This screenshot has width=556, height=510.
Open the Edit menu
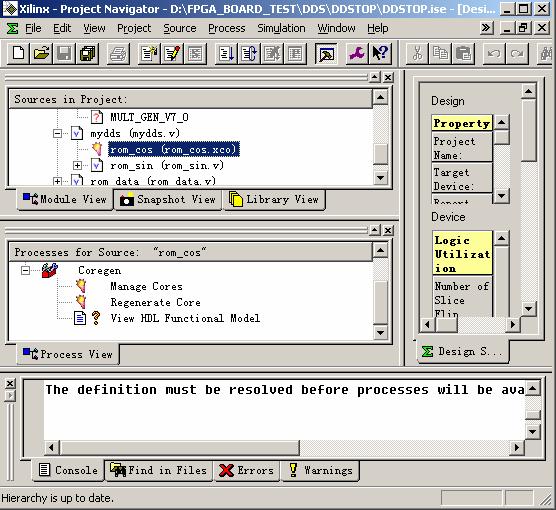[x=62, y=28]
